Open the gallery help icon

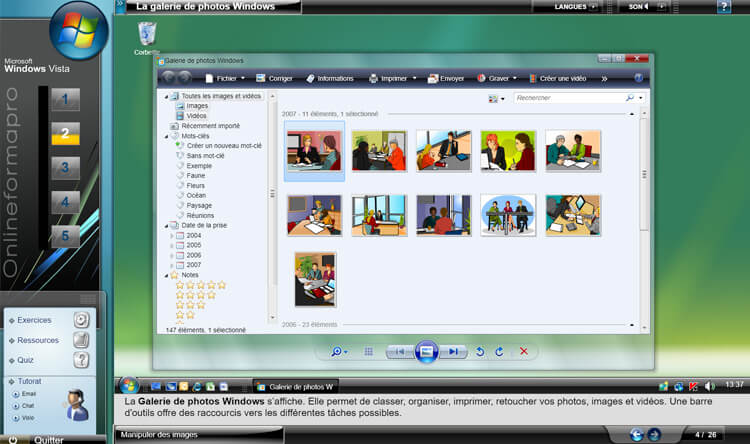tap(638, 78)
